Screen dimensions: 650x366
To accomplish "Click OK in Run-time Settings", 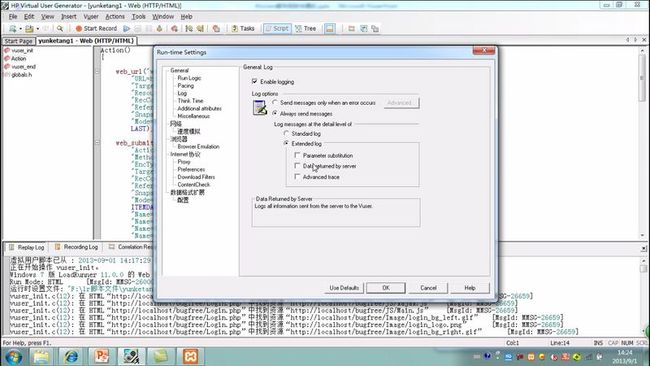I will (x=386, y=288).
